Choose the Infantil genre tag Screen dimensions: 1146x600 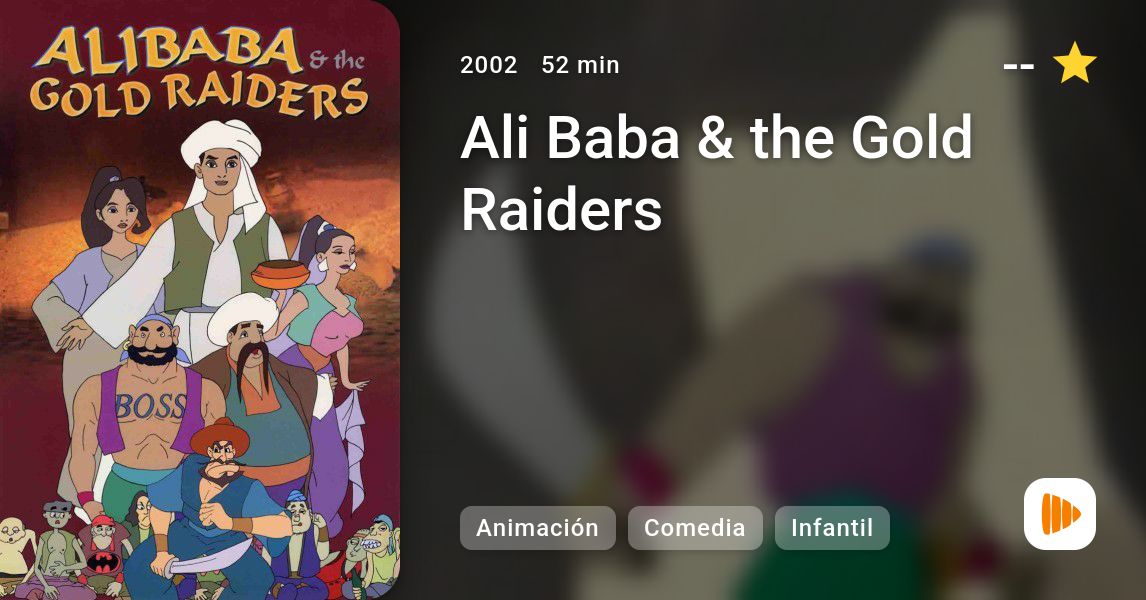[832, 528]
